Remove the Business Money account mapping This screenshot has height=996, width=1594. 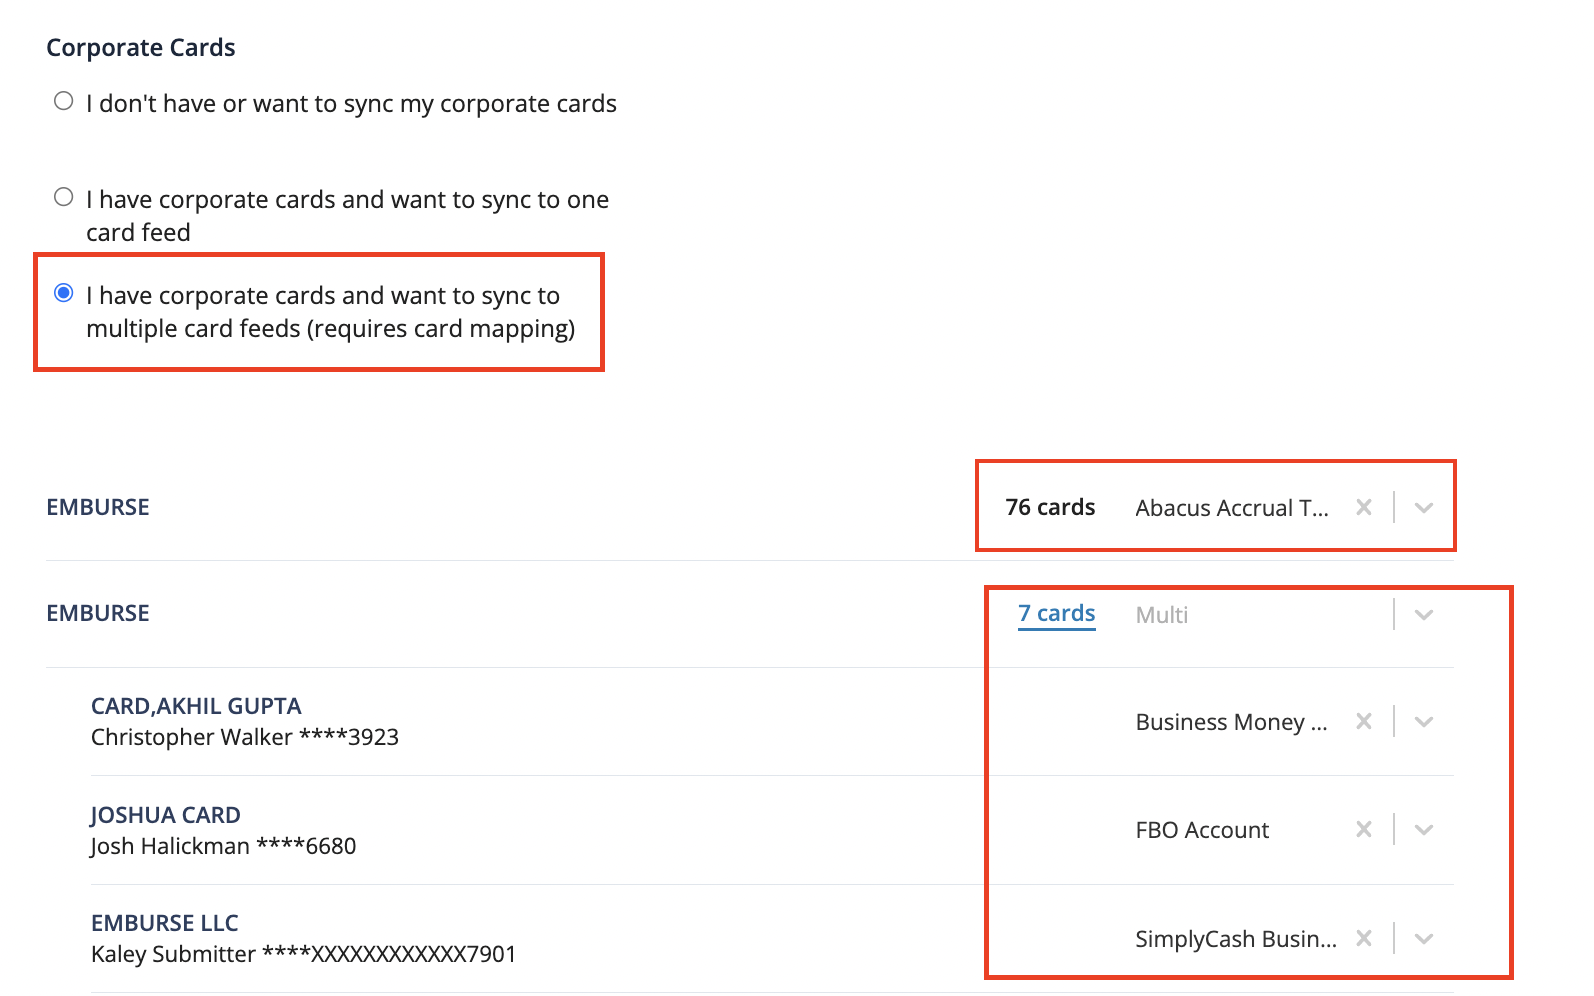click(x=1364, y=721)
